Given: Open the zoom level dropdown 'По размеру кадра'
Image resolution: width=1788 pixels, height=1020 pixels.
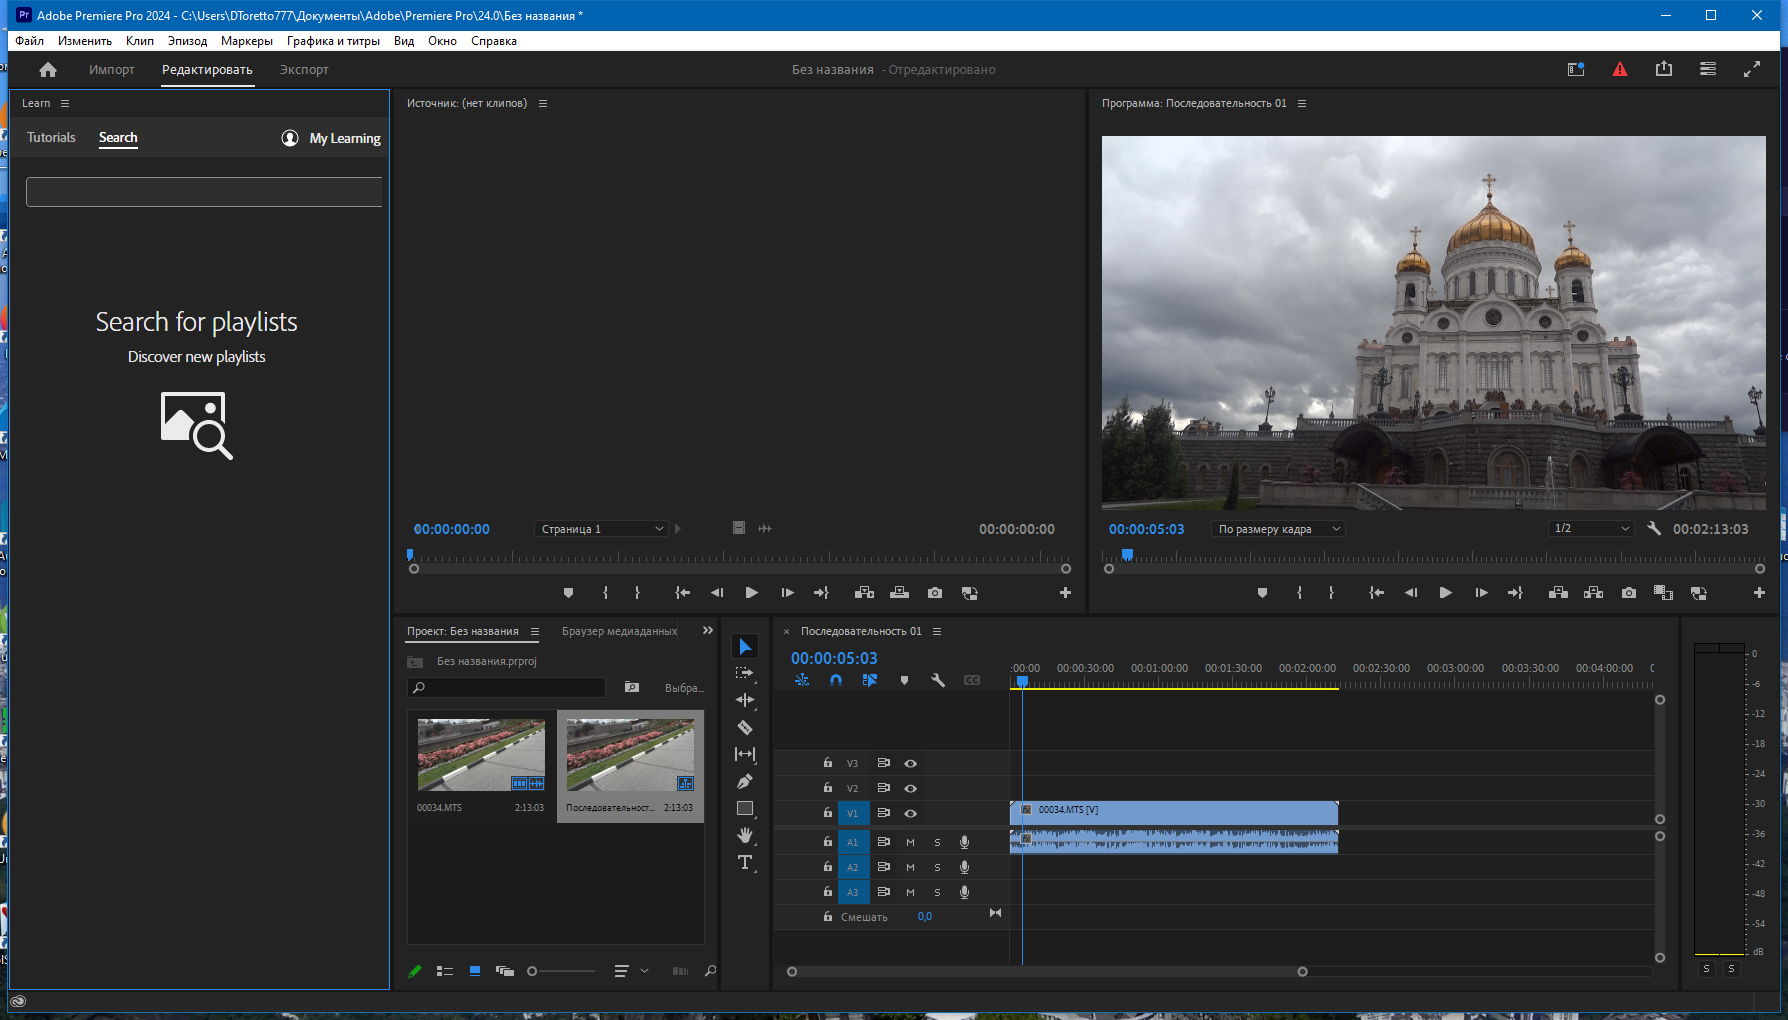Looking at the screenshot, I should (1278, 529).
